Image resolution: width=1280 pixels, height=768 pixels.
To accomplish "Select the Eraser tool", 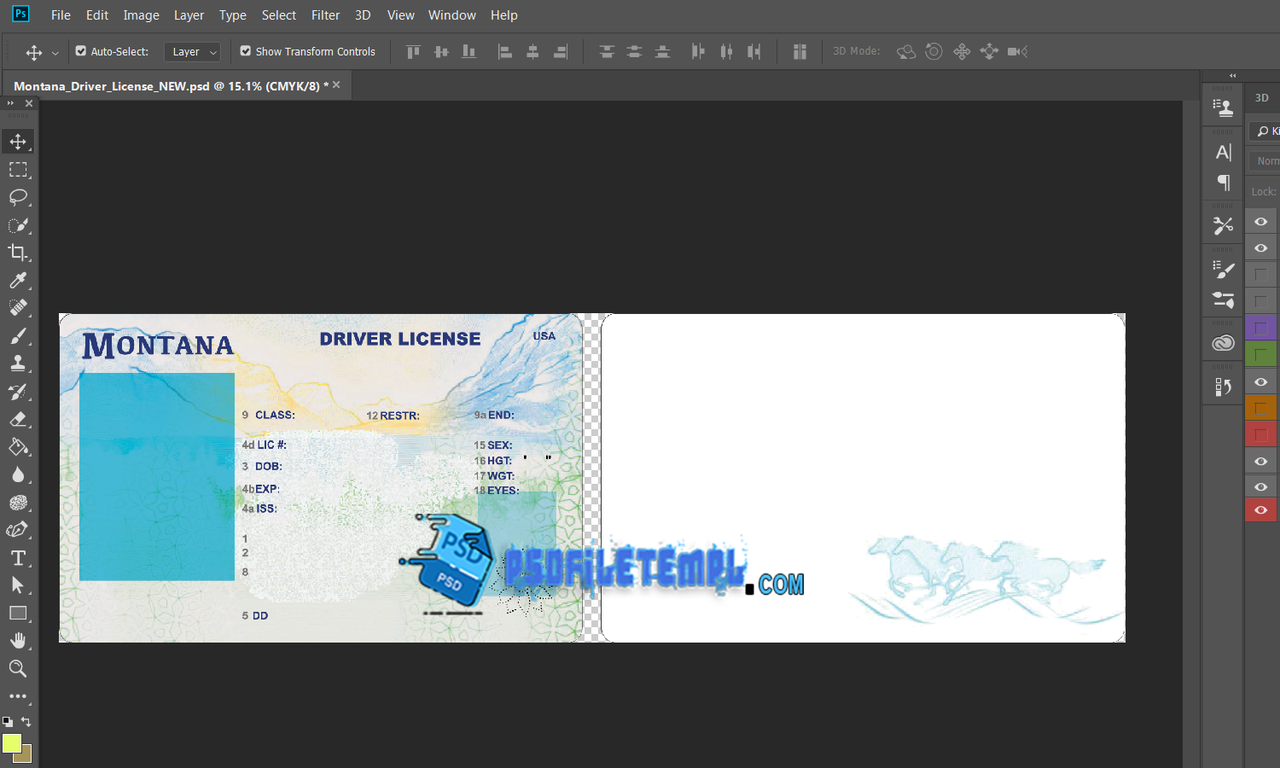I will pyautogui.click(x=18, y=419).
